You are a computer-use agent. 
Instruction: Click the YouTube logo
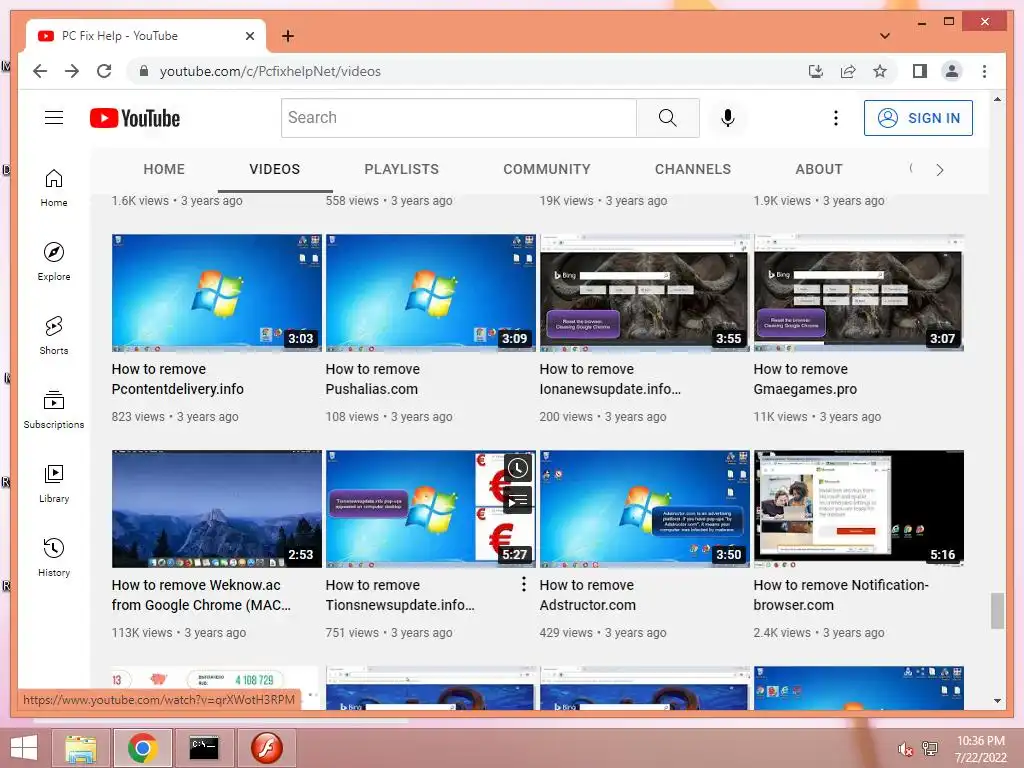135,118
